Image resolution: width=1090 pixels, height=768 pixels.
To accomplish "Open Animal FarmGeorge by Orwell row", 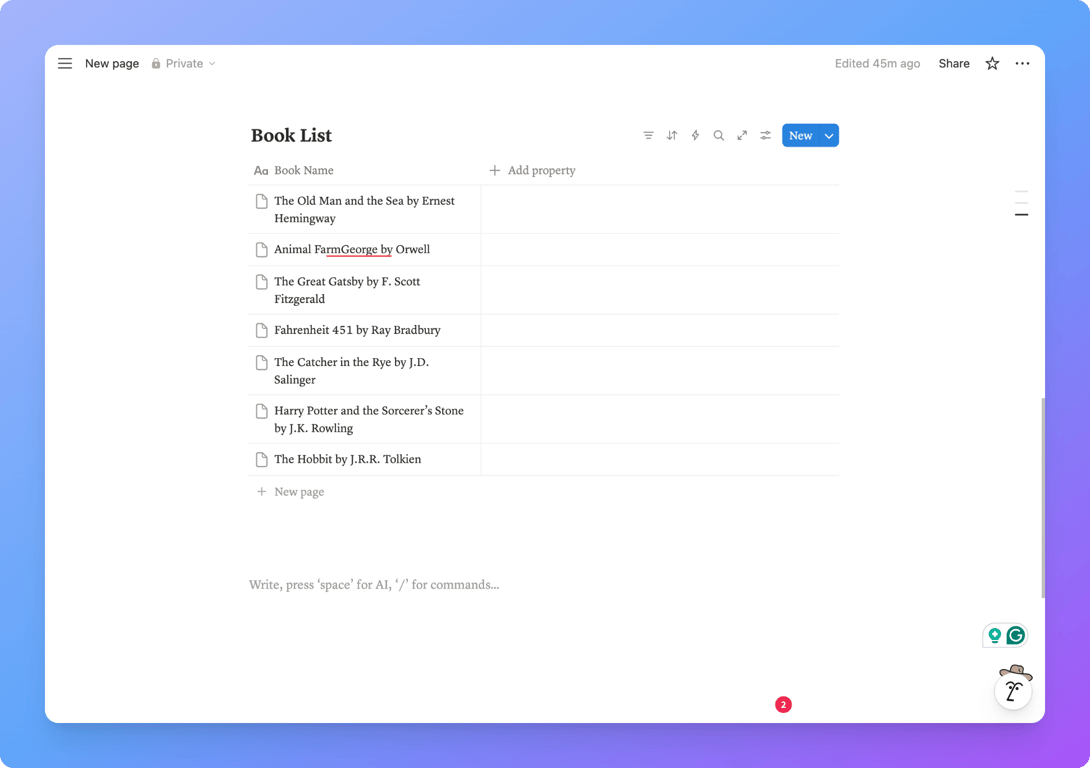I will 352,250.
